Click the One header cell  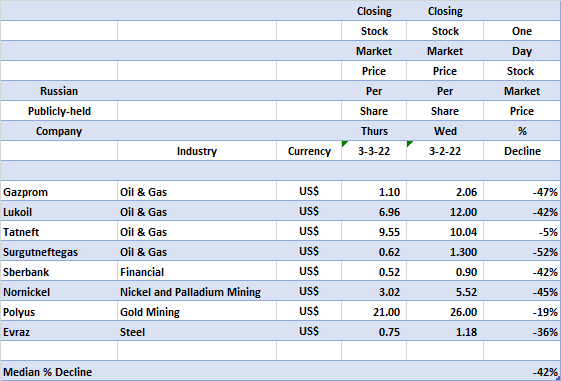pyautogui.click(x=522, y=31)
